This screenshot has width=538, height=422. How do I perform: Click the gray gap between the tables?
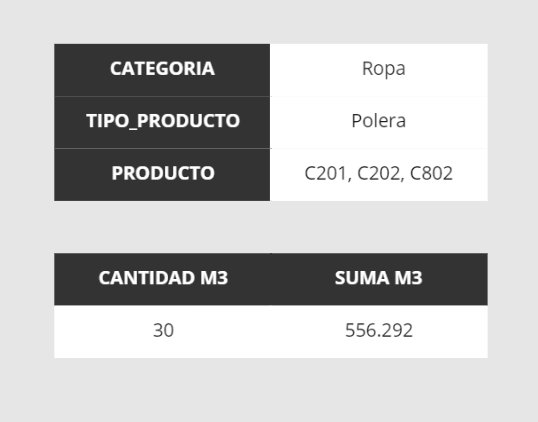click(x=271, y=227)
